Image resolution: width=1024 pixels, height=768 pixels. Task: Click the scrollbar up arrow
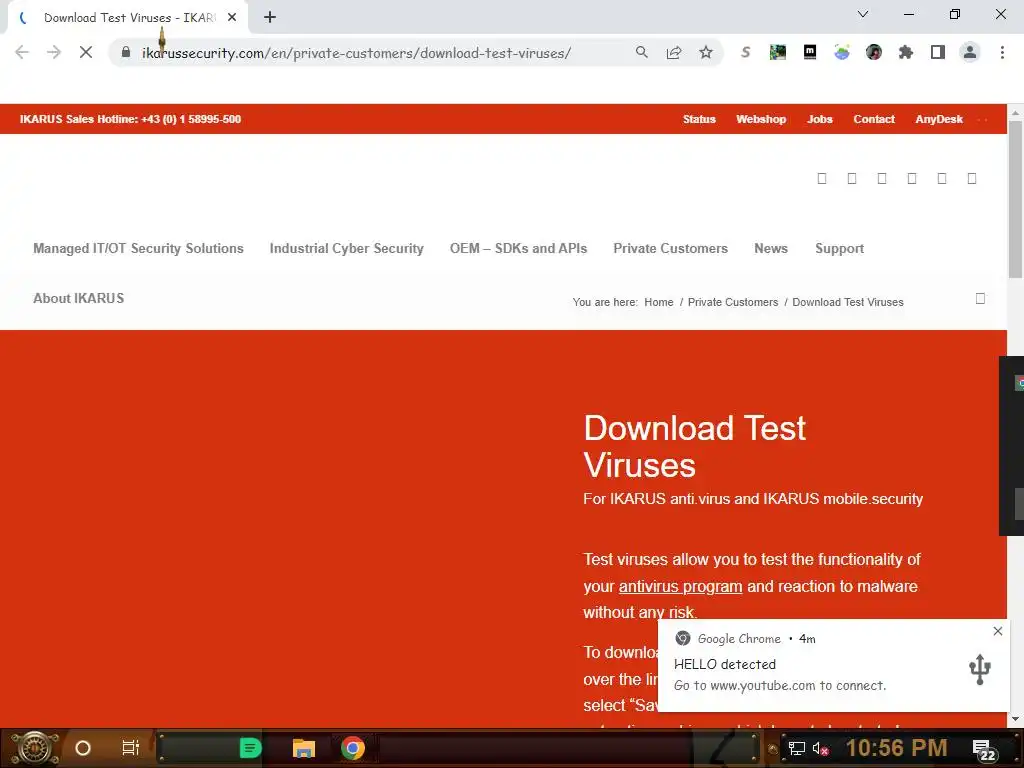point(1016,112)
